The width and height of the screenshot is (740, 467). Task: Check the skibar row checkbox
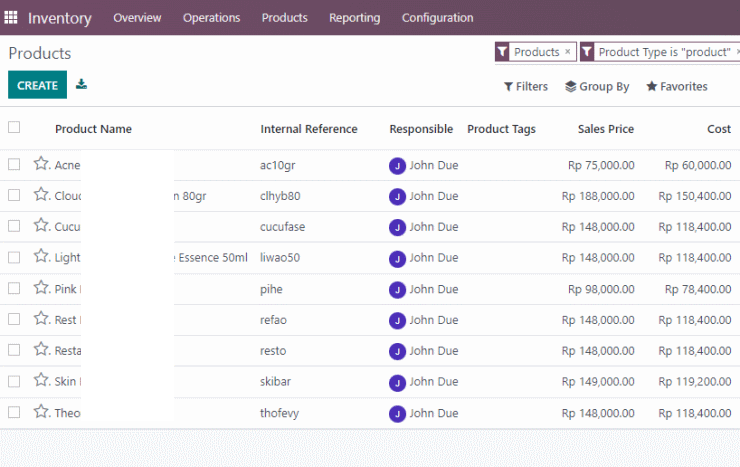pos(14,381)
